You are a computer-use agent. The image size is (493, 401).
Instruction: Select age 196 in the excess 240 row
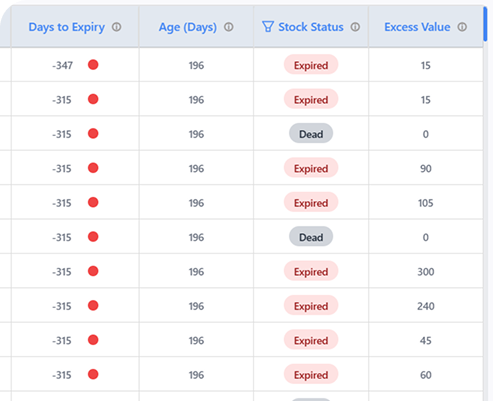point(196,306)
